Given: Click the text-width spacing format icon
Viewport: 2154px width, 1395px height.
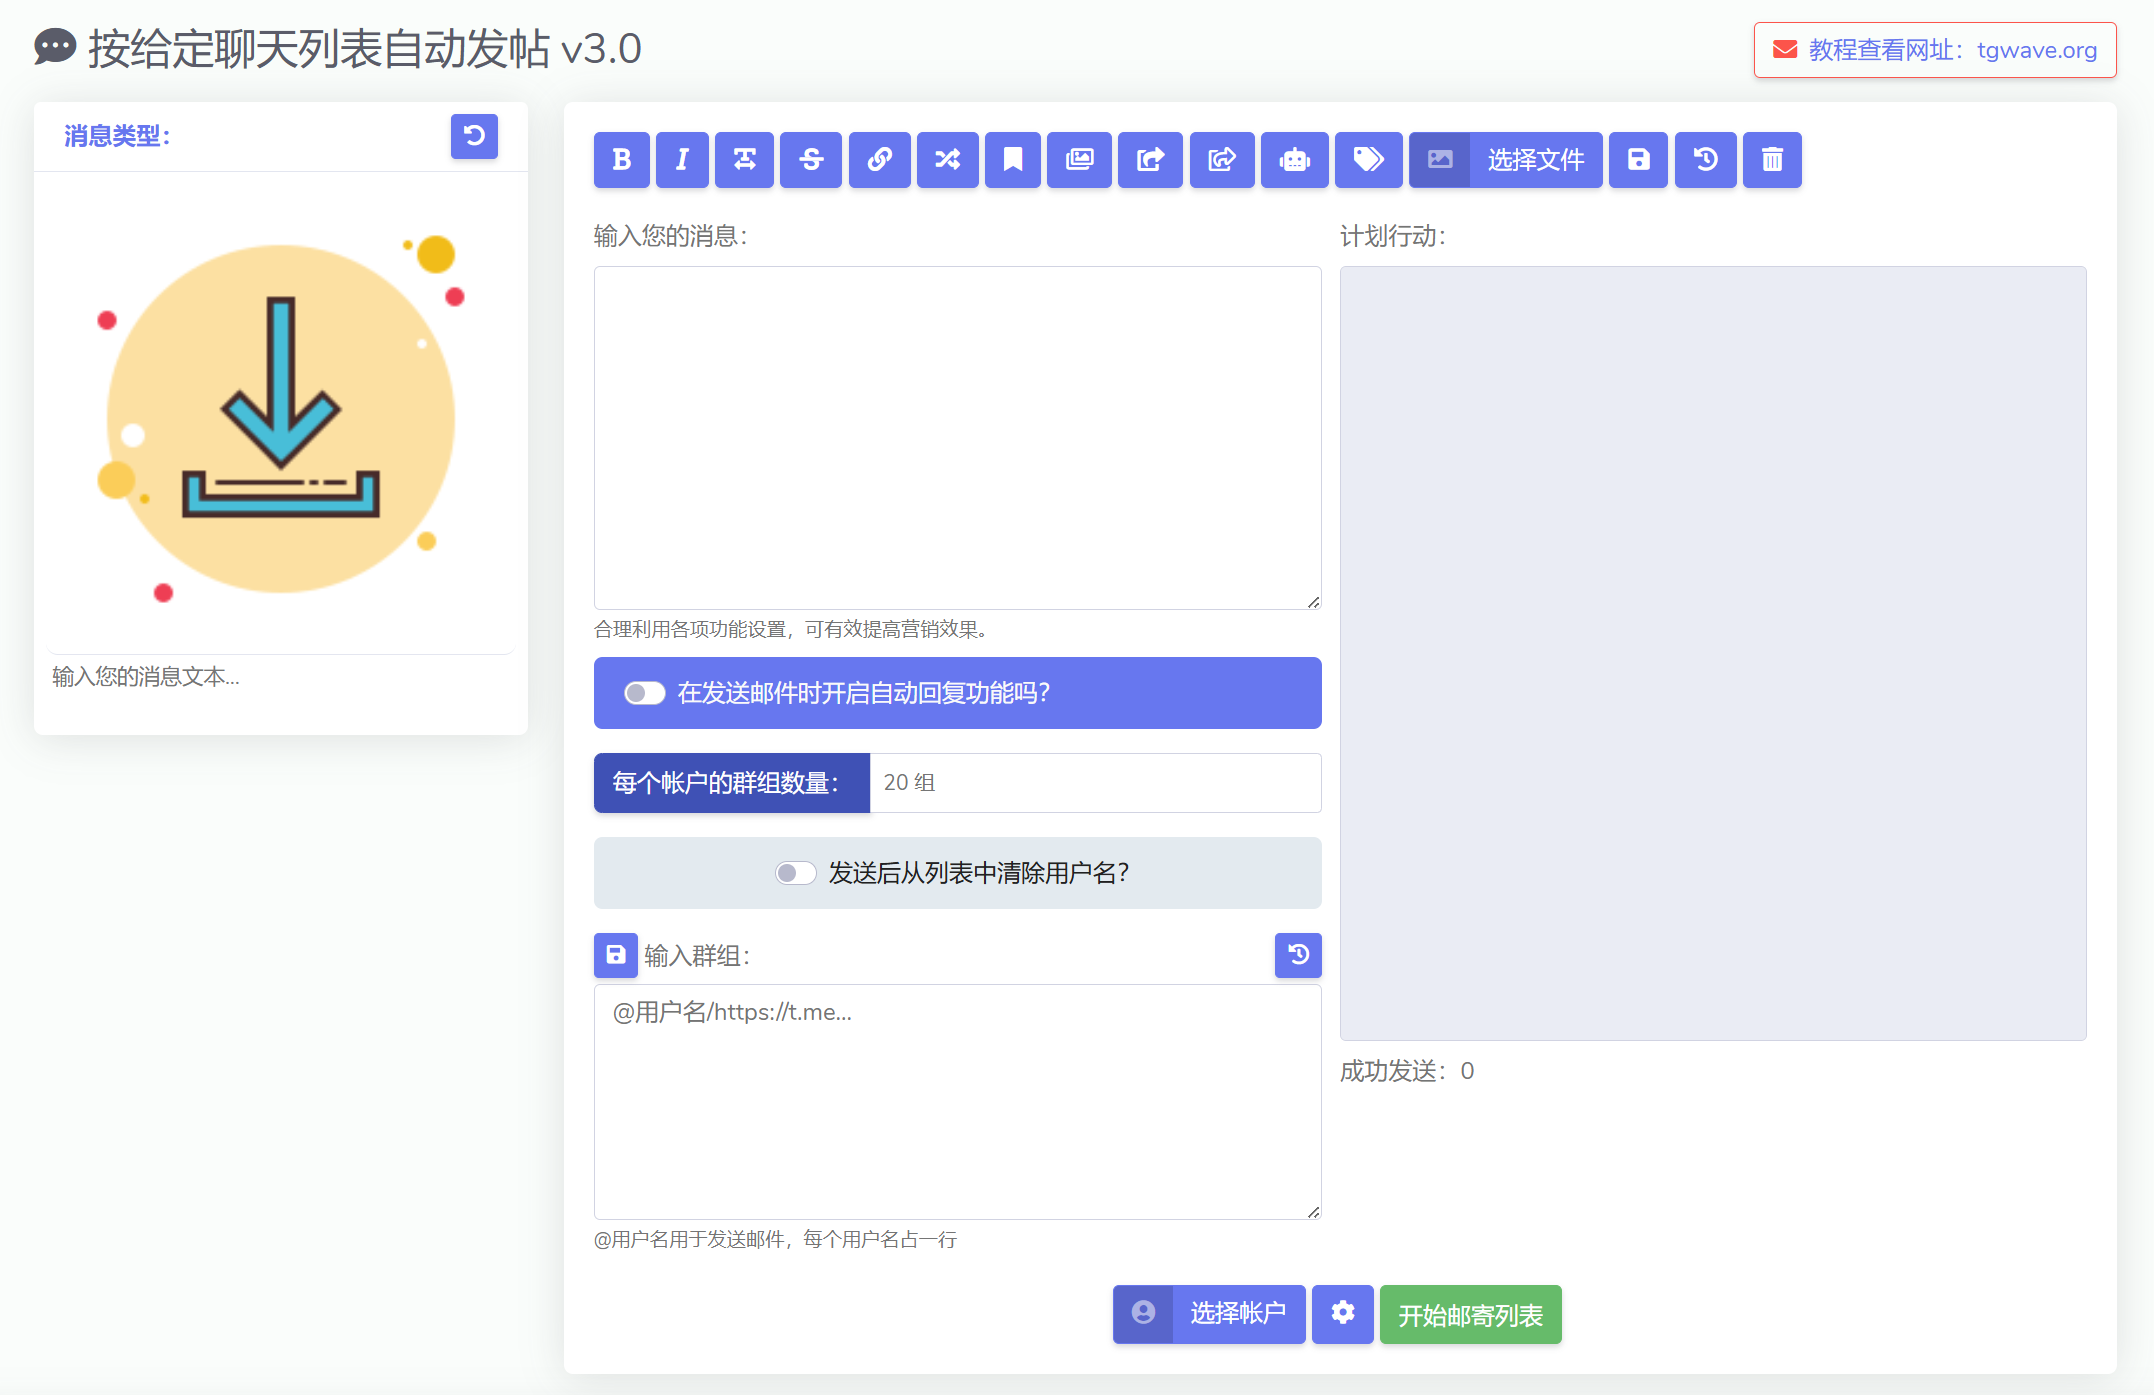Looking at the screenshot, I should click(x=744, y=160).
